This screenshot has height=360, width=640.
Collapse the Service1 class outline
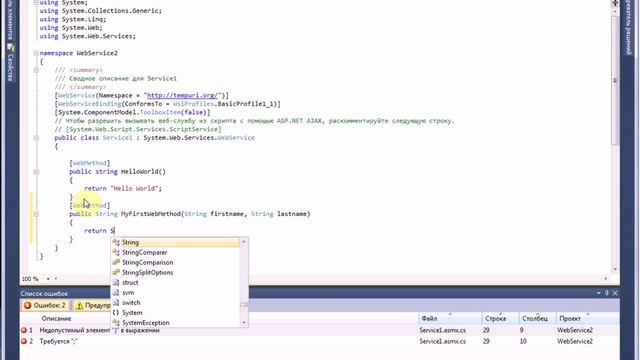36,138
